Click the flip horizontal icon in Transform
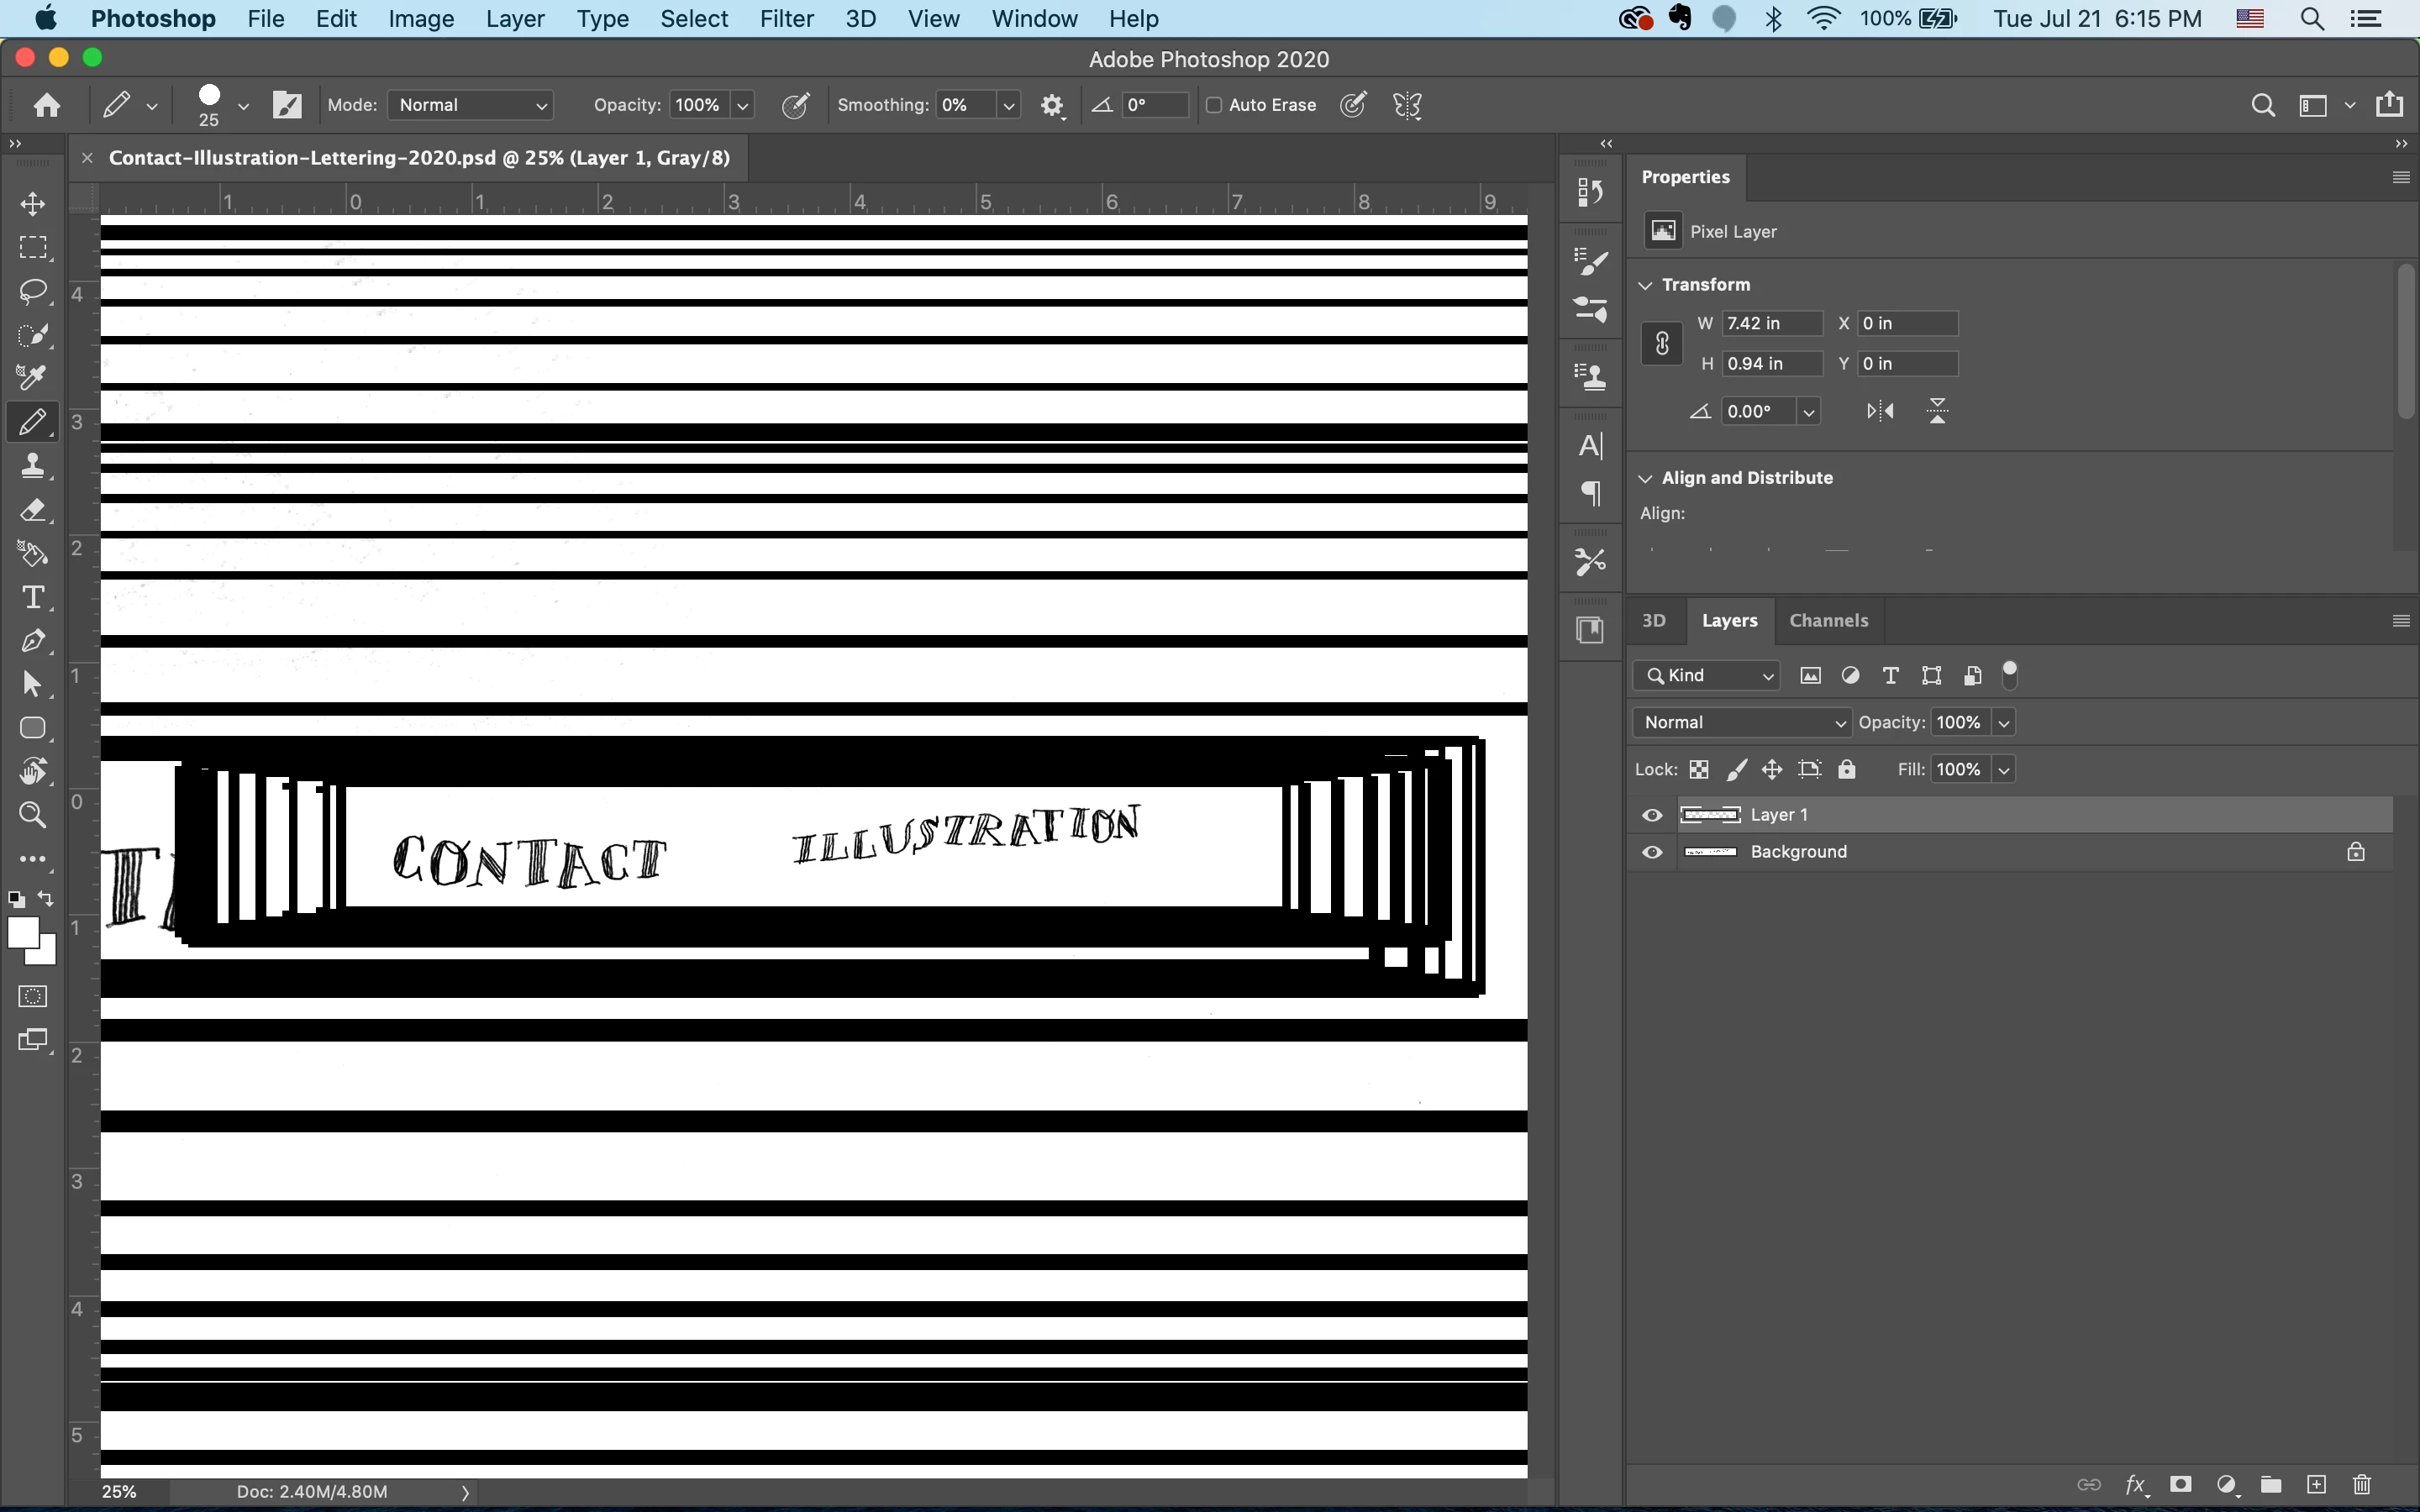 [1880, 411]
